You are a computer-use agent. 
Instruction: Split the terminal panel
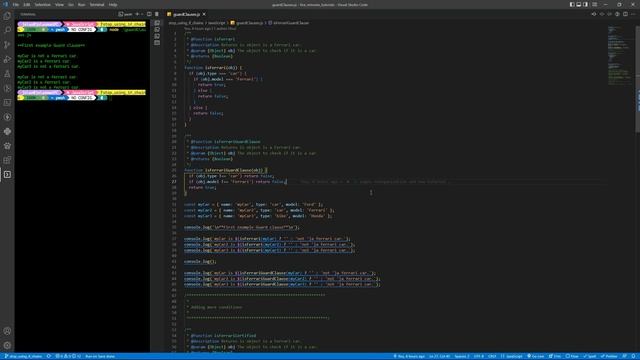click(x=149, y=14)
